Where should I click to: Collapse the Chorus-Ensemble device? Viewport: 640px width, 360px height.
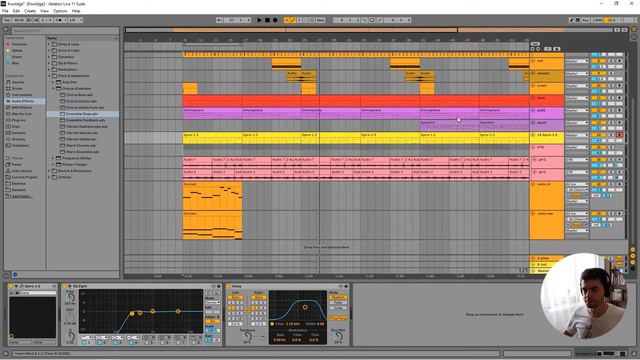[x=53, y=88]
